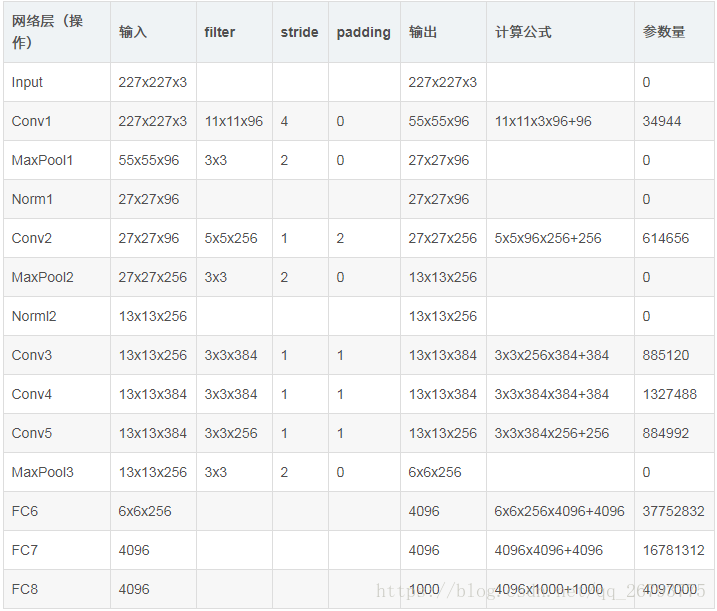Click the filter cell '11x11x96'
The image size is (717, 611).
(234, 121)
